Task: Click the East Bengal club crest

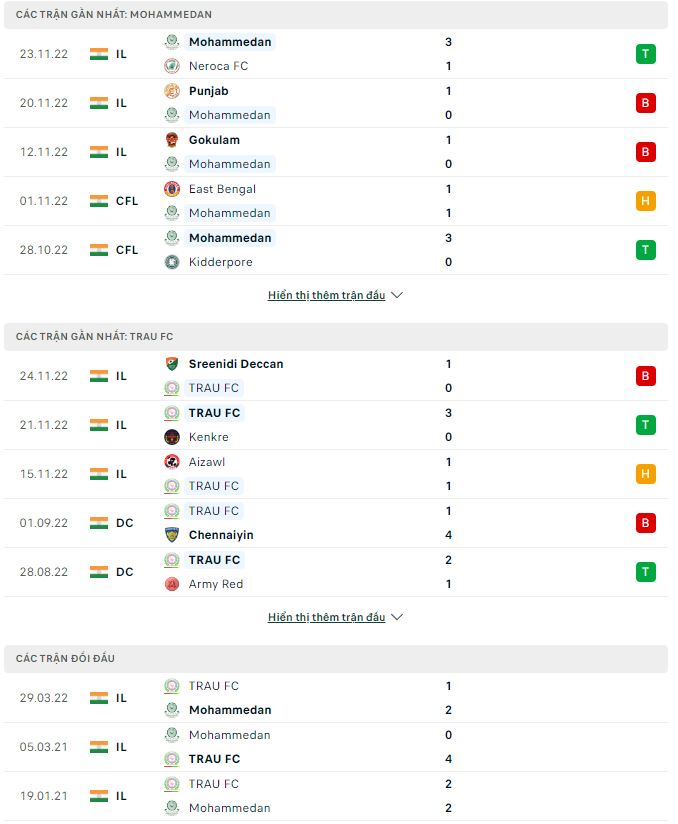Action: (x=172, y=189)
